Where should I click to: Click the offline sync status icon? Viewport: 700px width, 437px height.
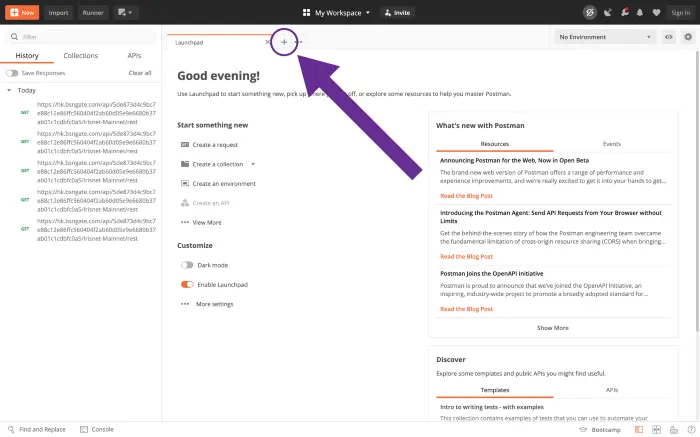tap(590, 12)
